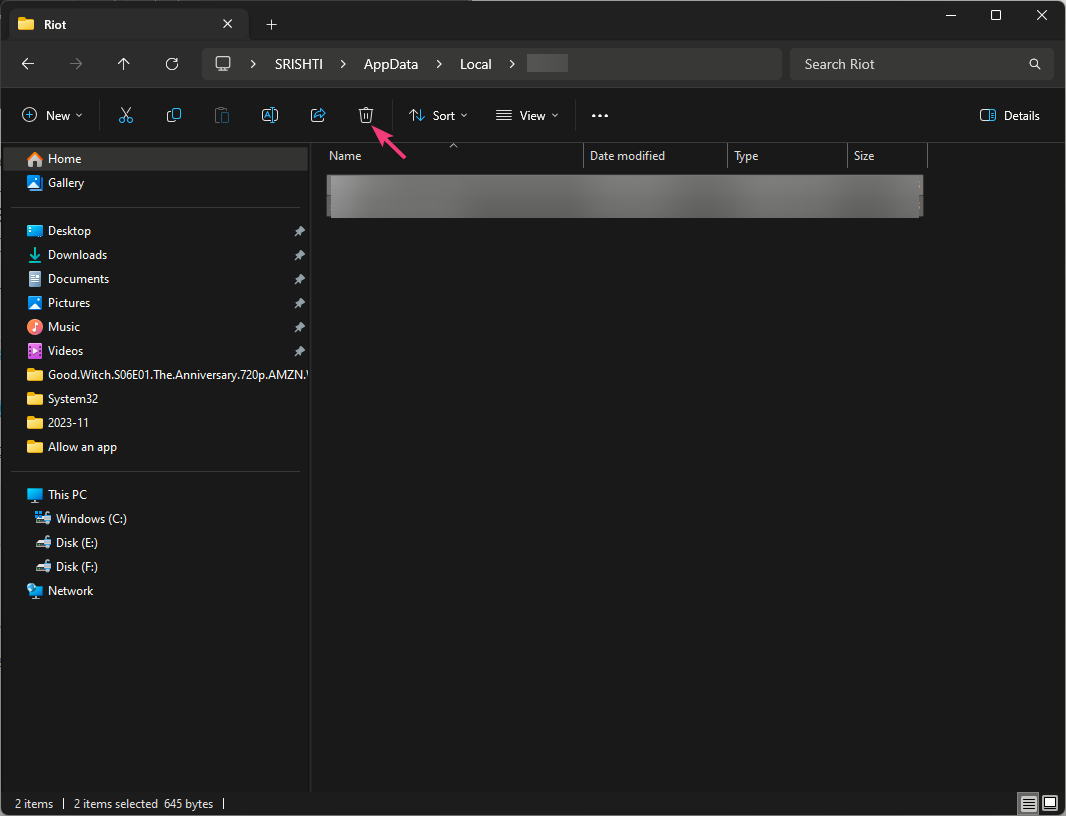Viewport: 1066px width, 816px height.
Task: Sort by the Name column header
Action: 453,156
